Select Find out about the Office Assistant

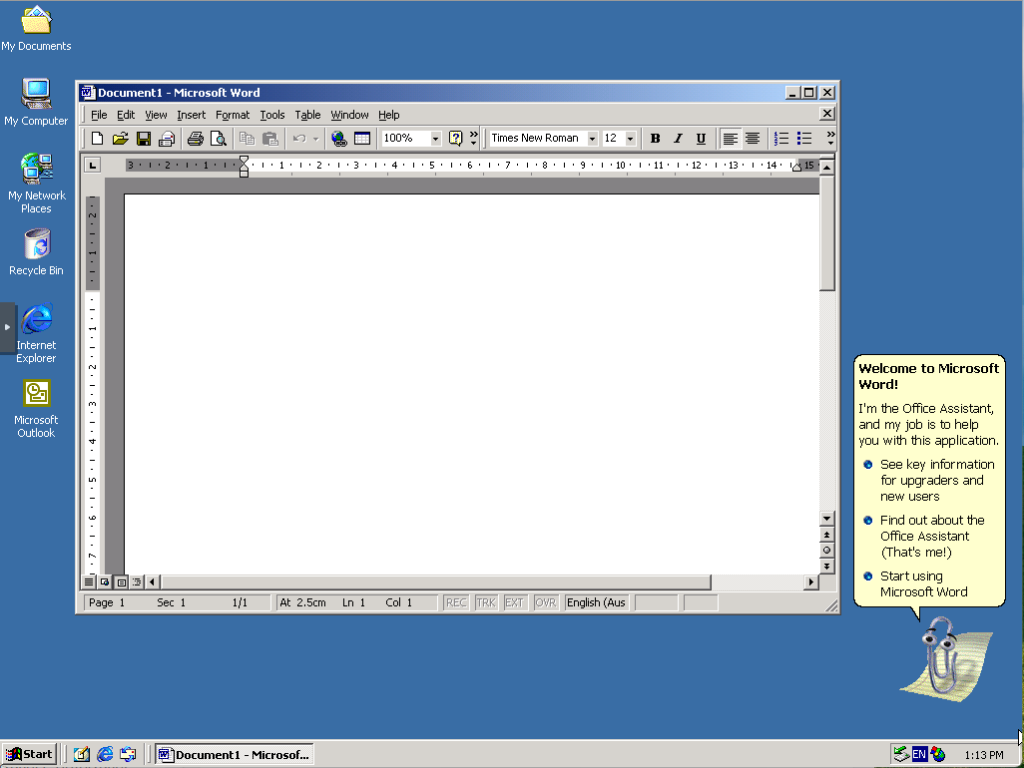click(x=932, y=536)
